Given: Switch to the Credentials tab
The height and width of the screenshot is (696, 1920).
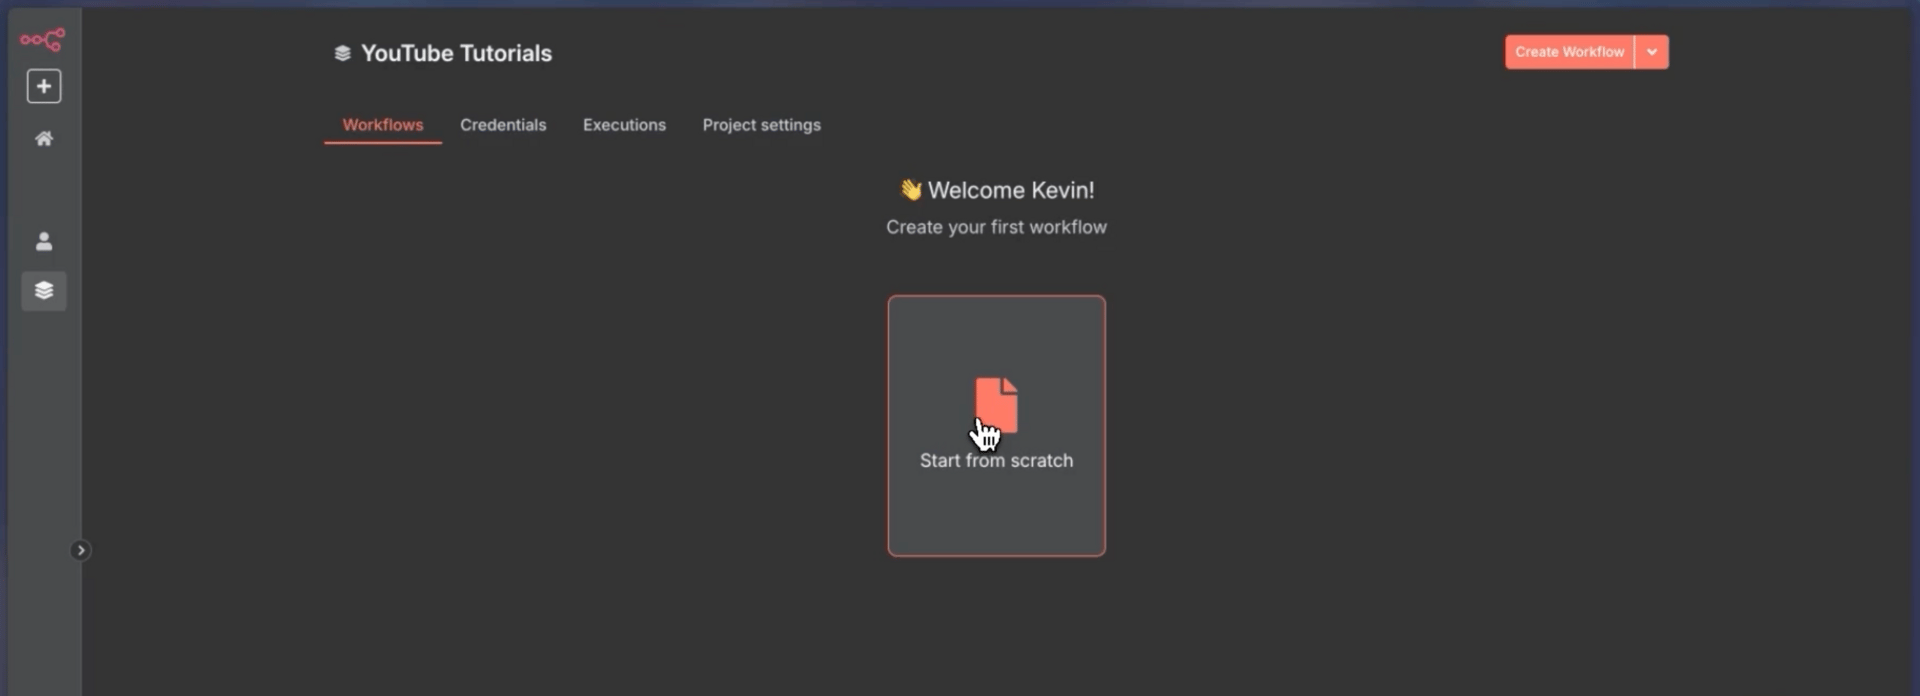Looking at the screenshot, I should (503, 125).
